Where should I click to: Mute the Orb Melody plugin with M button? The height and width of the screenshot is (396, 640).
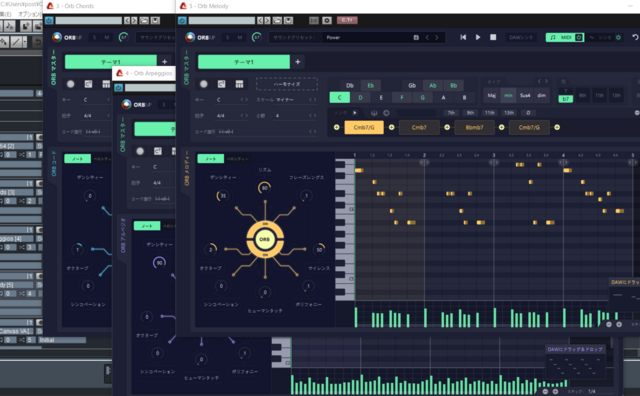pyautogui.click(x=240, y=37)
